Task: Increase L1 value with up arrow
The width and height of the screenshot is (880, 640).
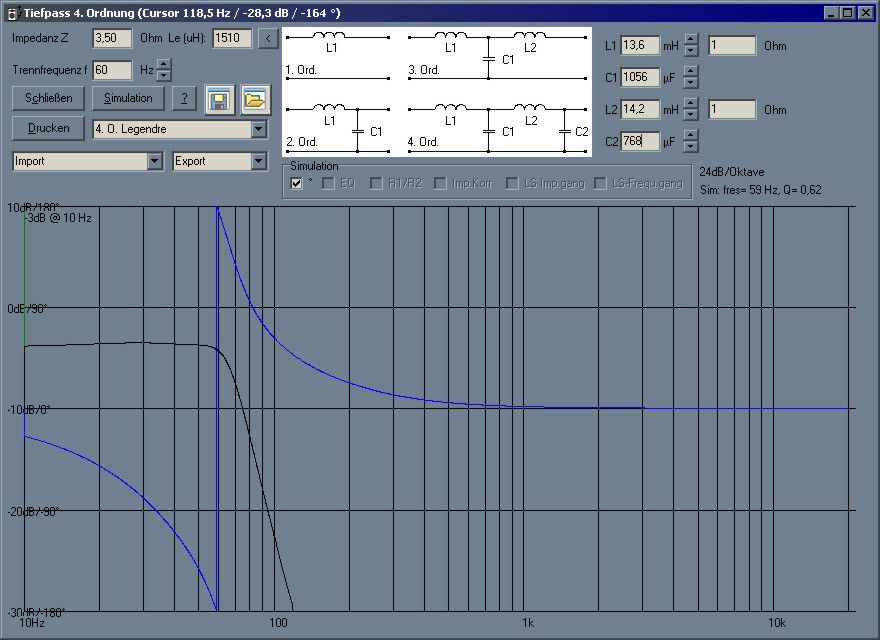Action: 691,40
